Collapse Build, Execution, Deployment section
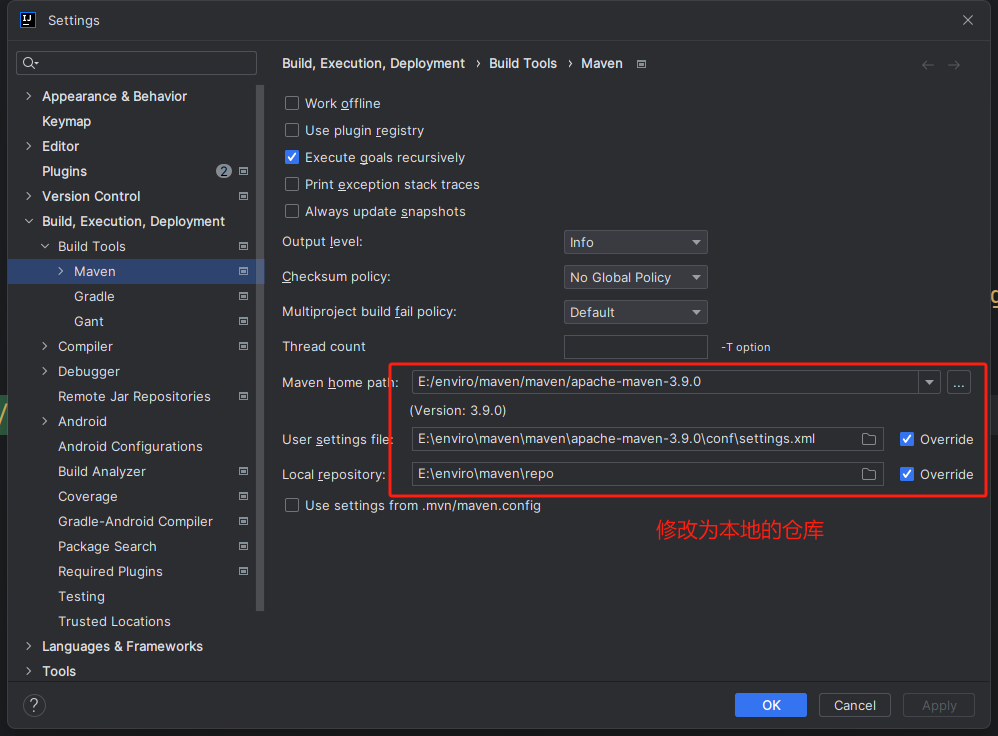 pyautogui.click(x=29, y=222)
